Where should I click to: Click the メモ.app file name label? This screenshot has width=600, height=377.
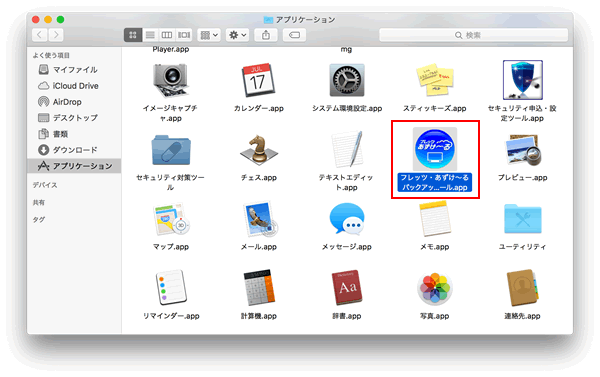[435, 247]
